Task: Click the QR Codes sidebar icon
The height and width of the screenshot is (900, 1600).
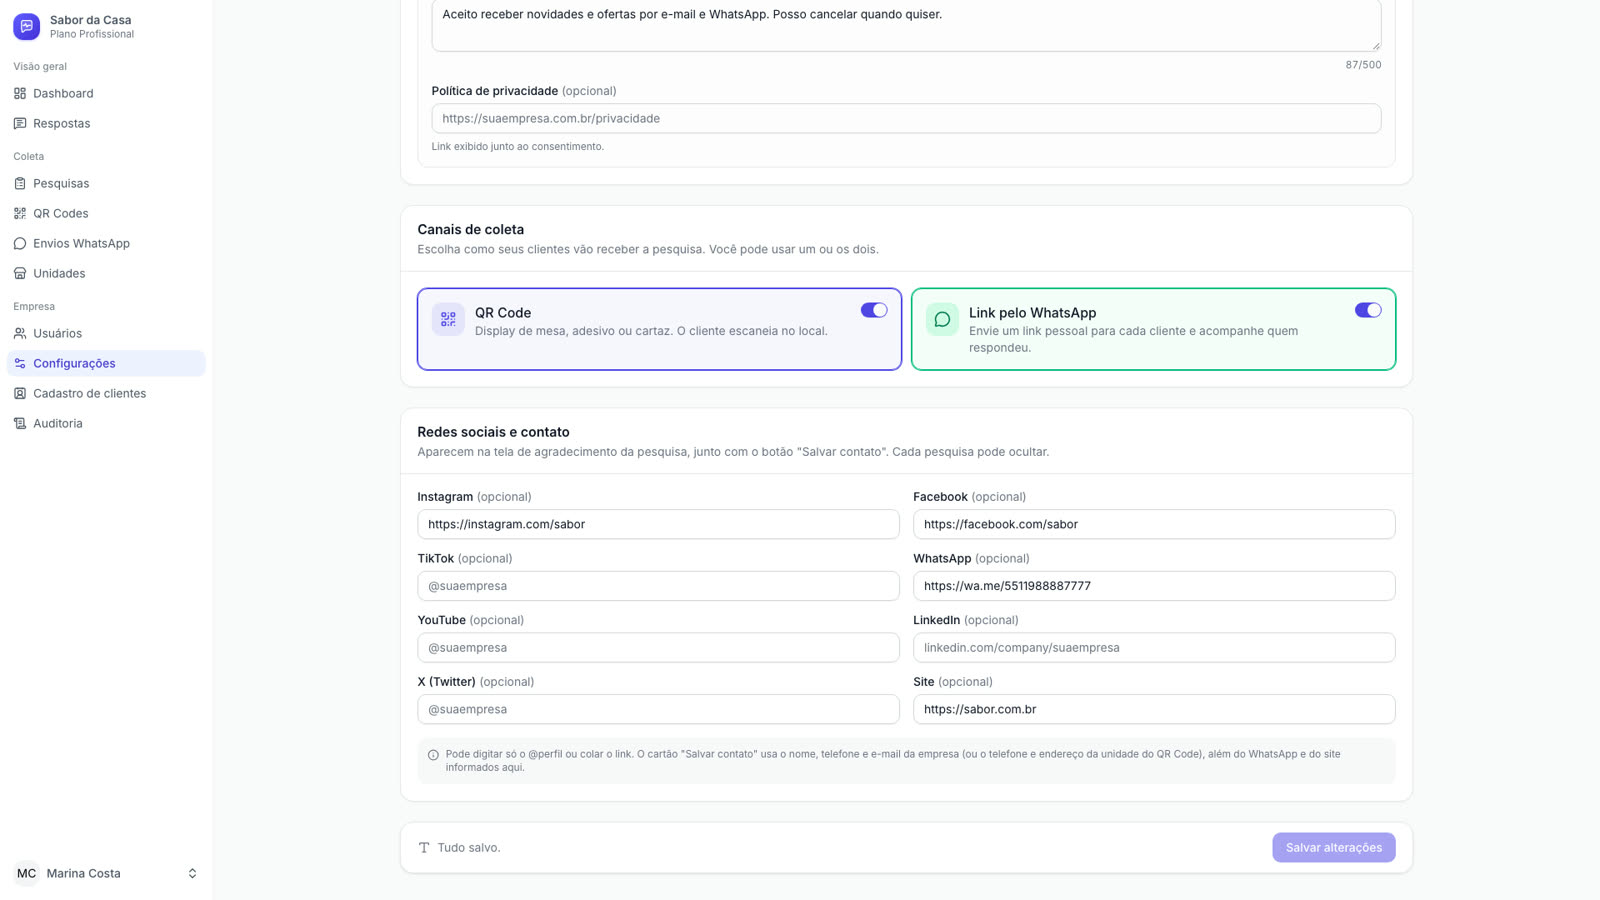Action: point(20,213)
